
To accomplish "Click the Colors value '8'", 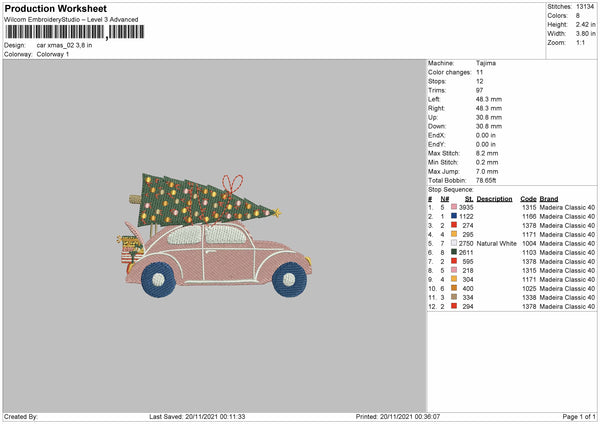I will click(578, 16).
